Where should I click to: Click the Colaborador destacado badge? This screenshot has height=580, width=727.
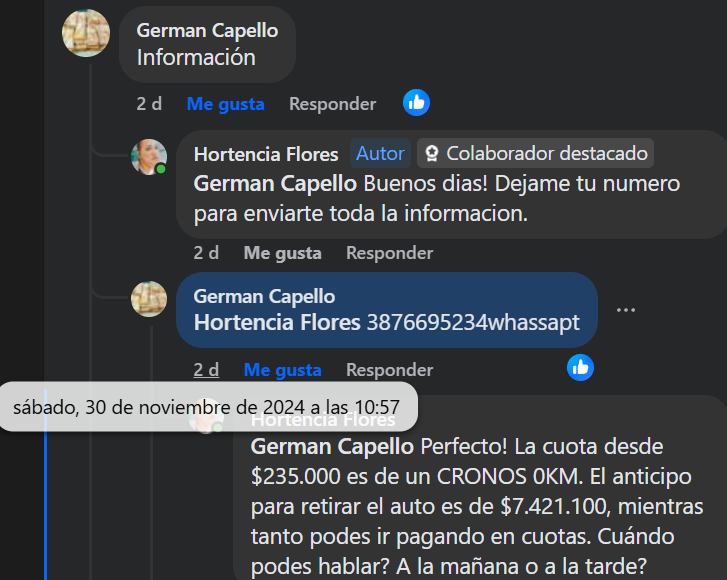pyautogui.click(x=536, y=153)
